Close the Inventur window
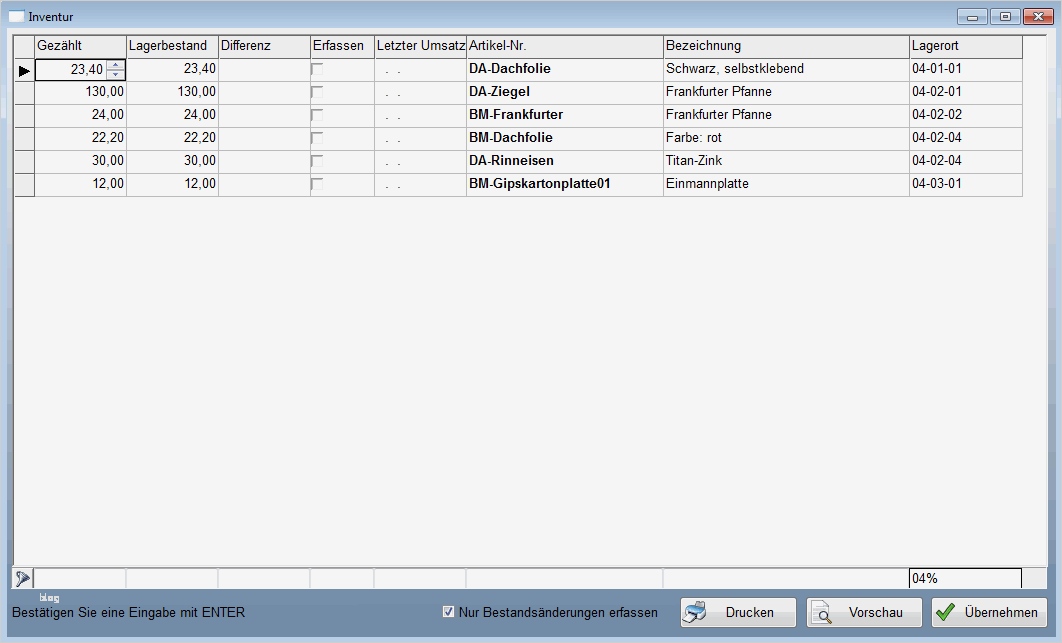The width and height of the screenshot is (1062, 643). pos(1038,17)
